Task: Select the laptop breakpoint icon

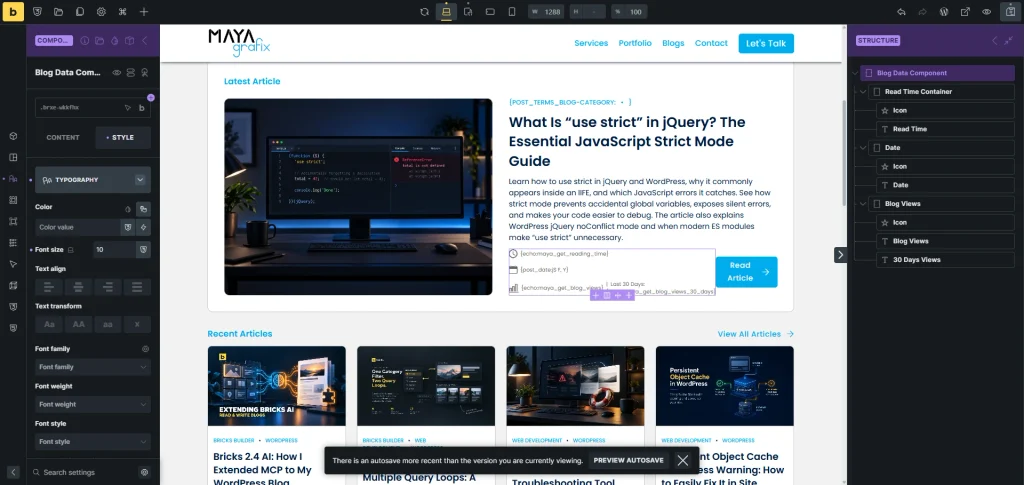Action: (447, 12)
